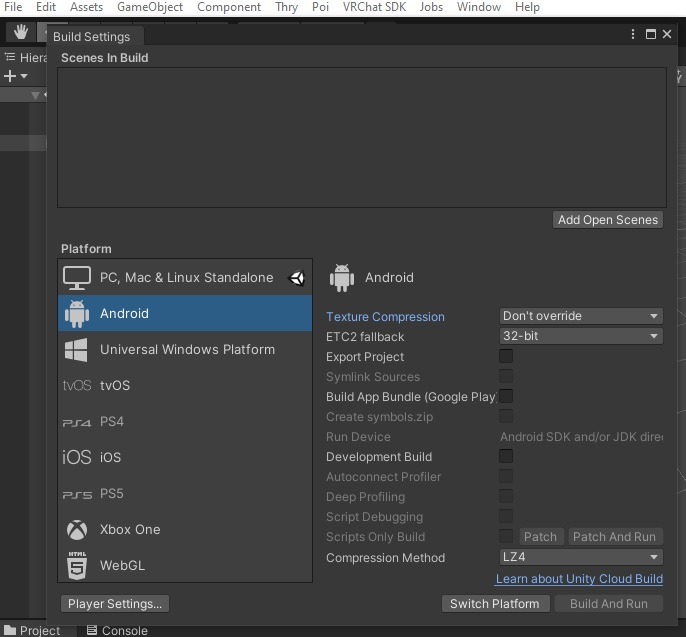The height and width of the screenshot is (637, 686).
Task: Toggle the Create symbols.zip checkbox
Action: click(x=506, y=416)
